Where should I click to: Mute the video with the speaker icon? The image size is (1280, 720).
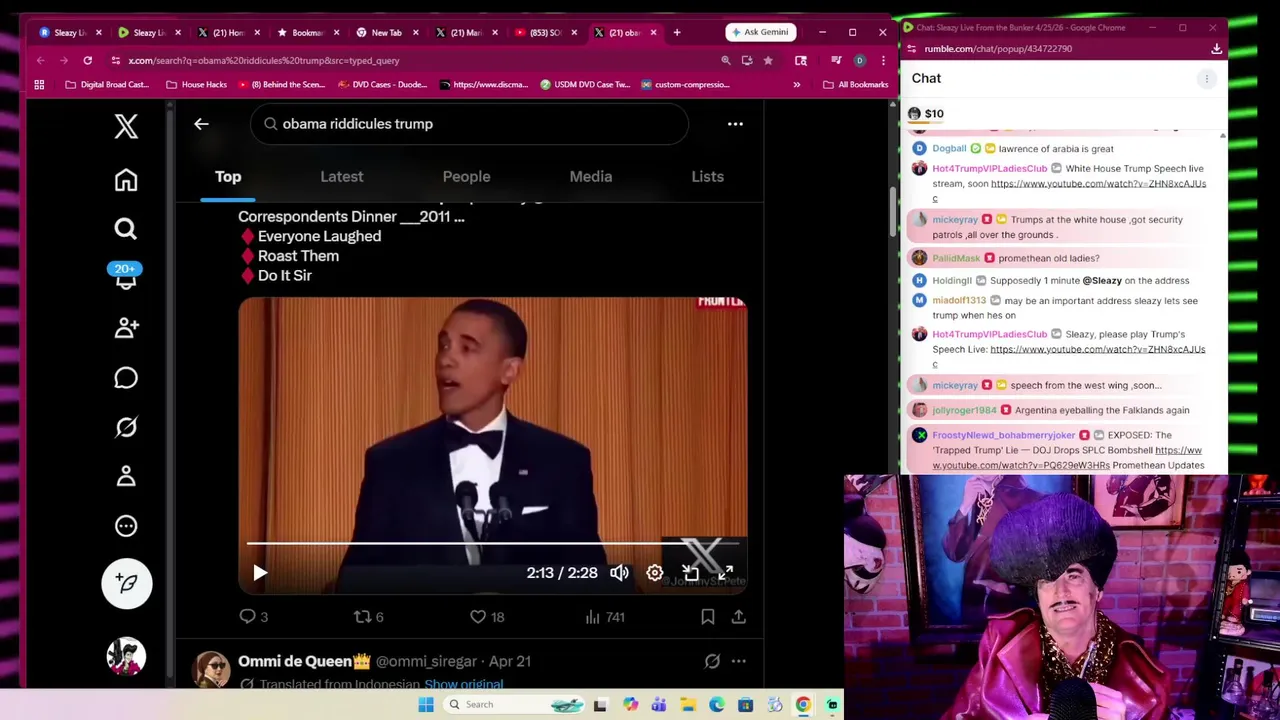619,573
